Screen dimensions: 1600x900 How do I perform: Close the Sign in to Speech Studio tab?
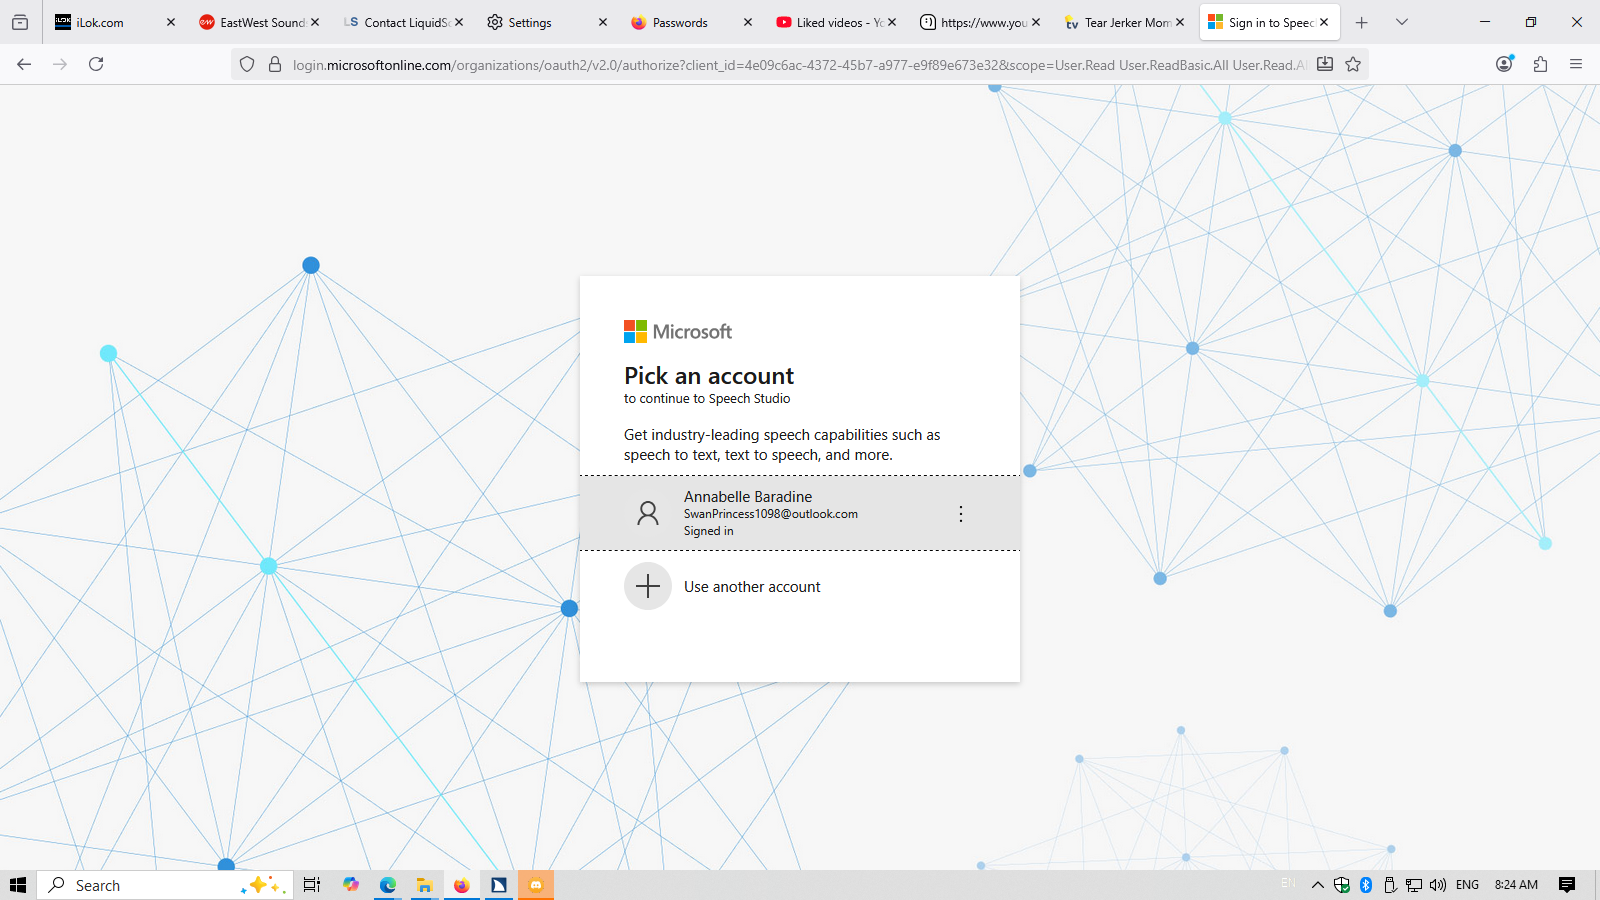(1323, 22)
